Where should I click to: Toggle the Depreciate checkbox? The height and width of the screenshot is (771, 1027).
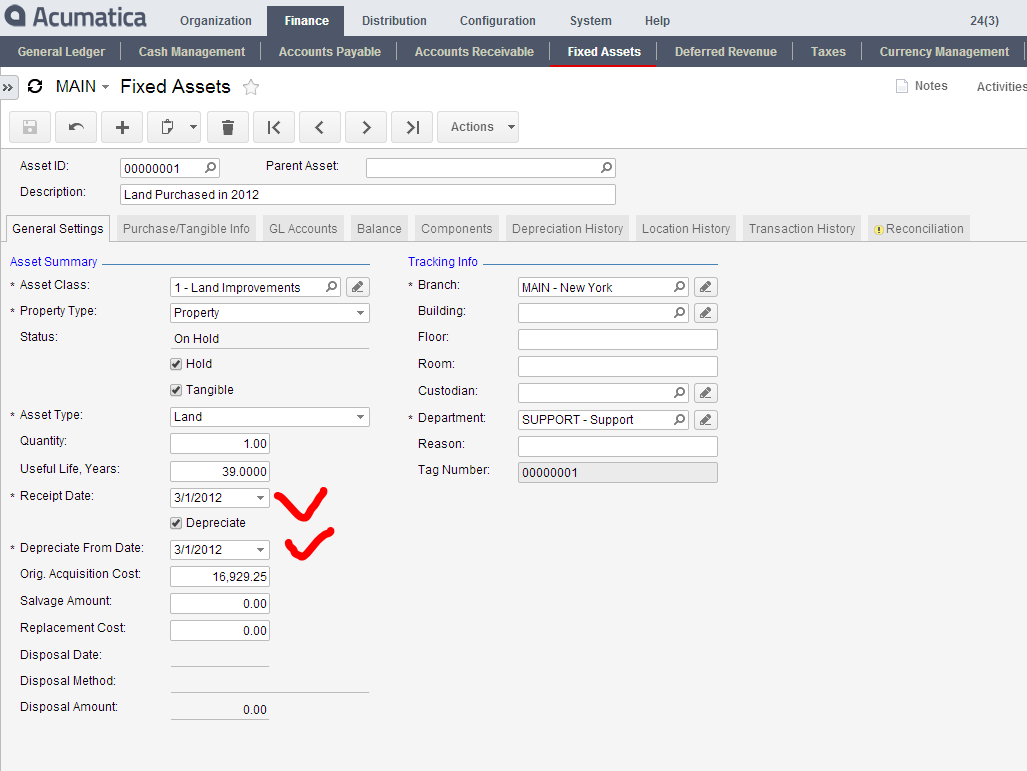pos(176,523)
